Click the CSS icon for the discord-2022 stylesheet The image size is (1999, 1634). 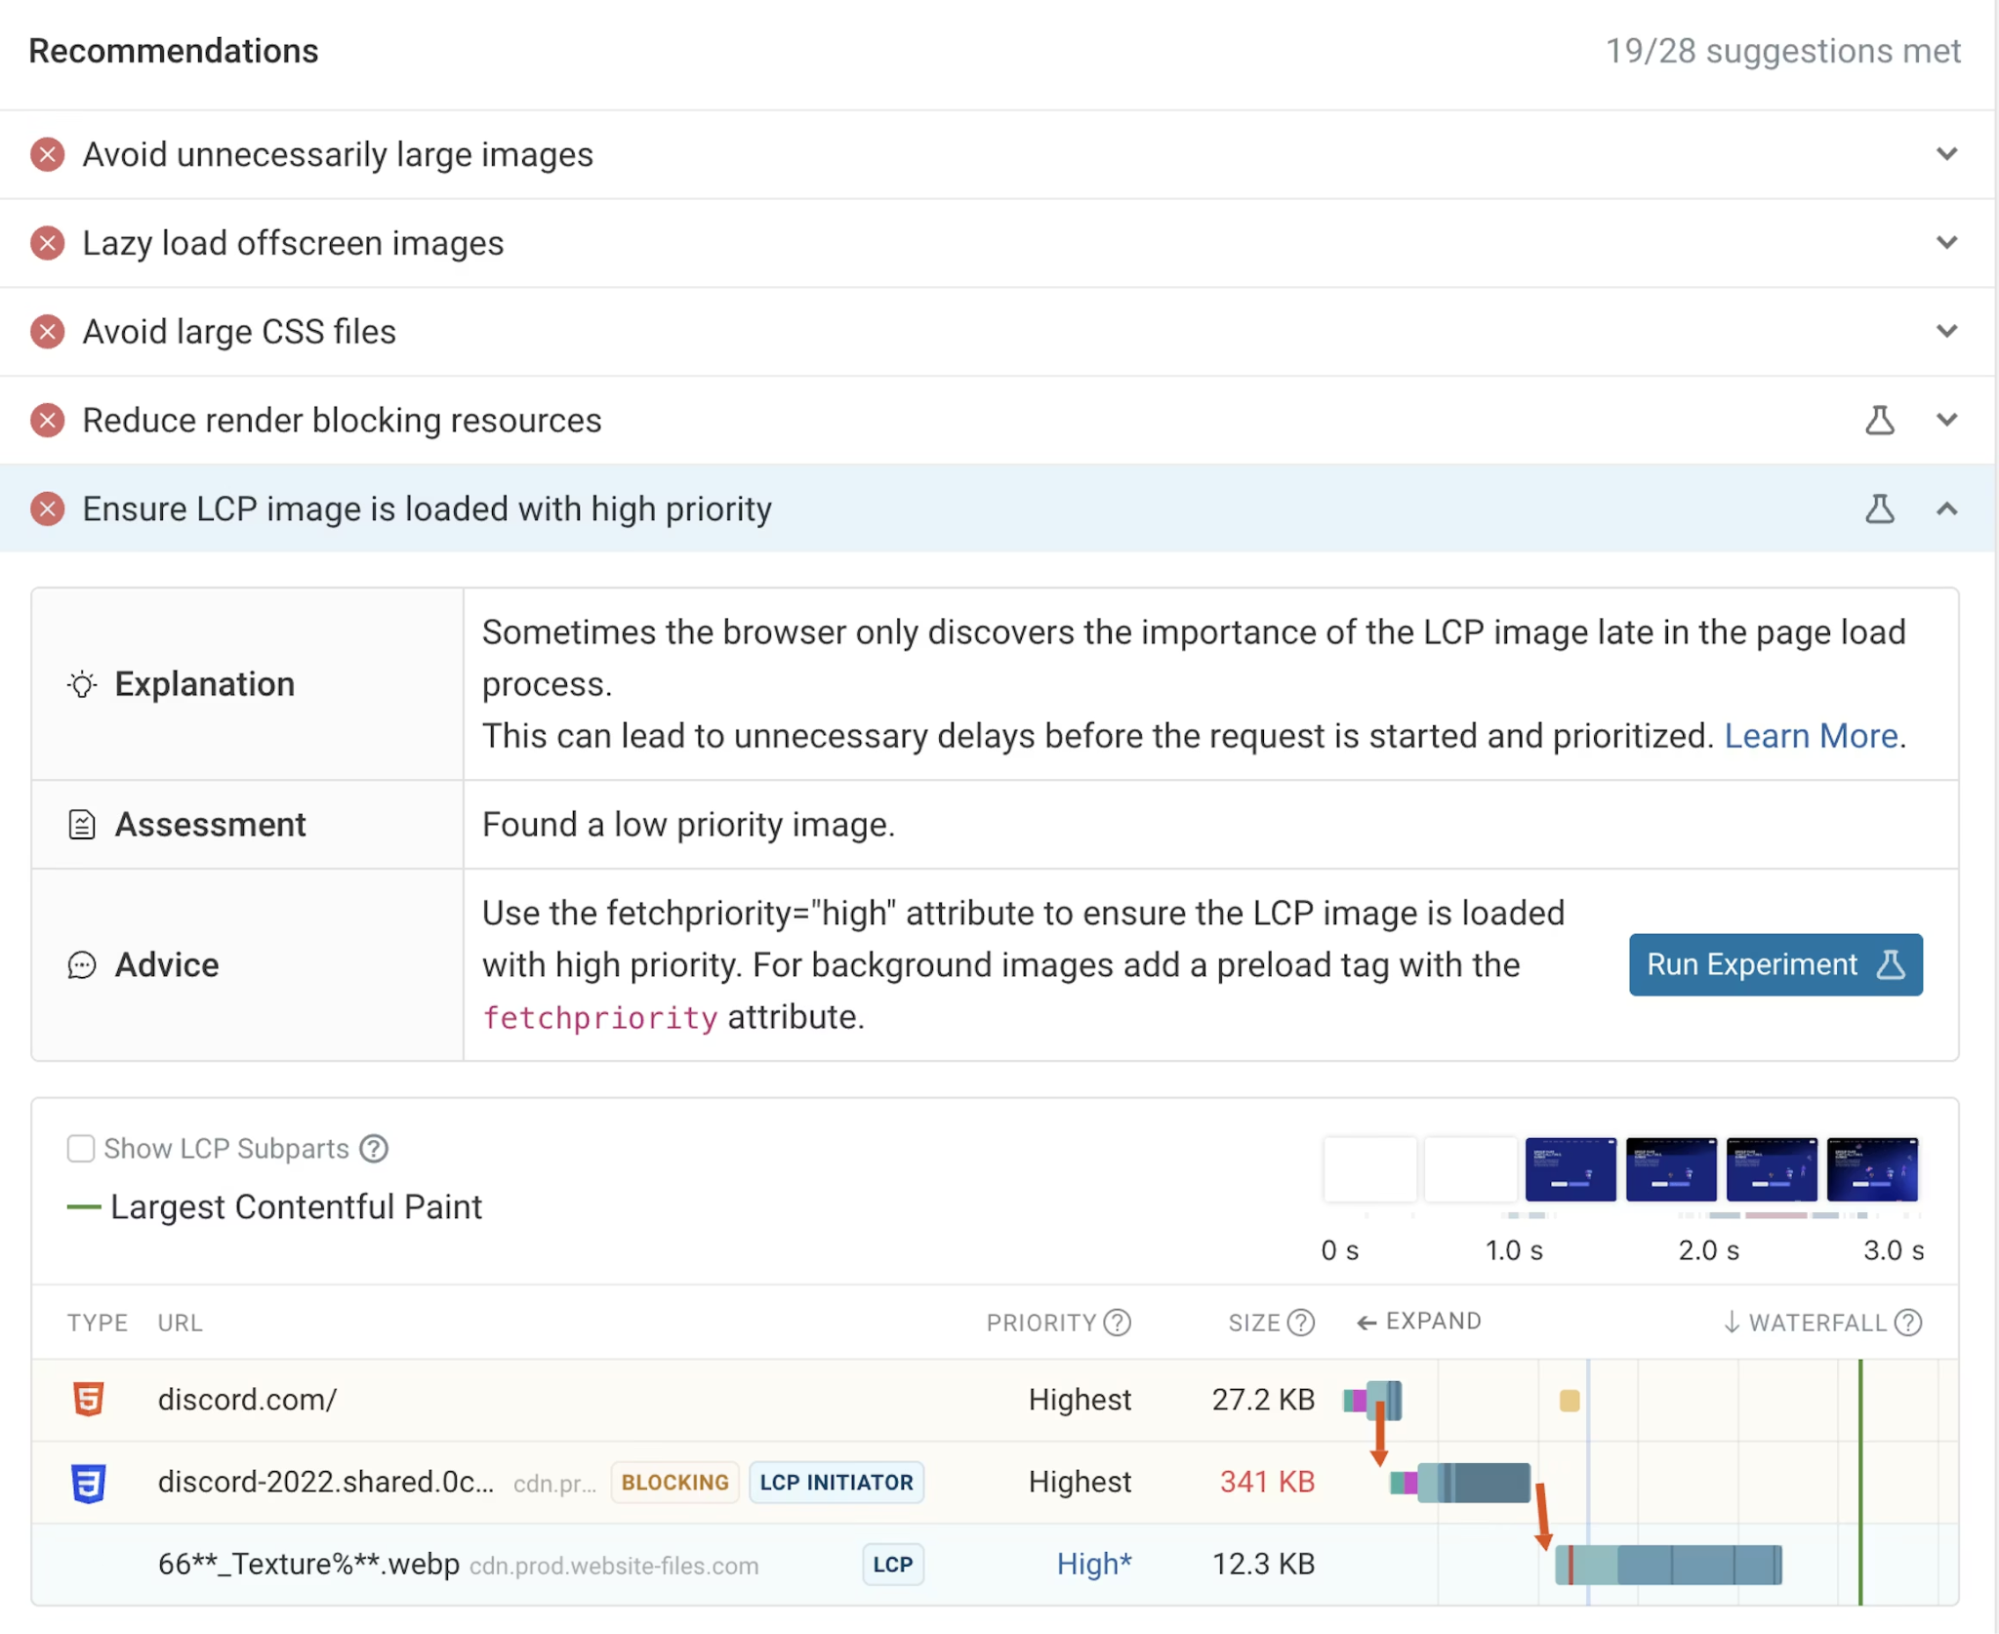88,1482
